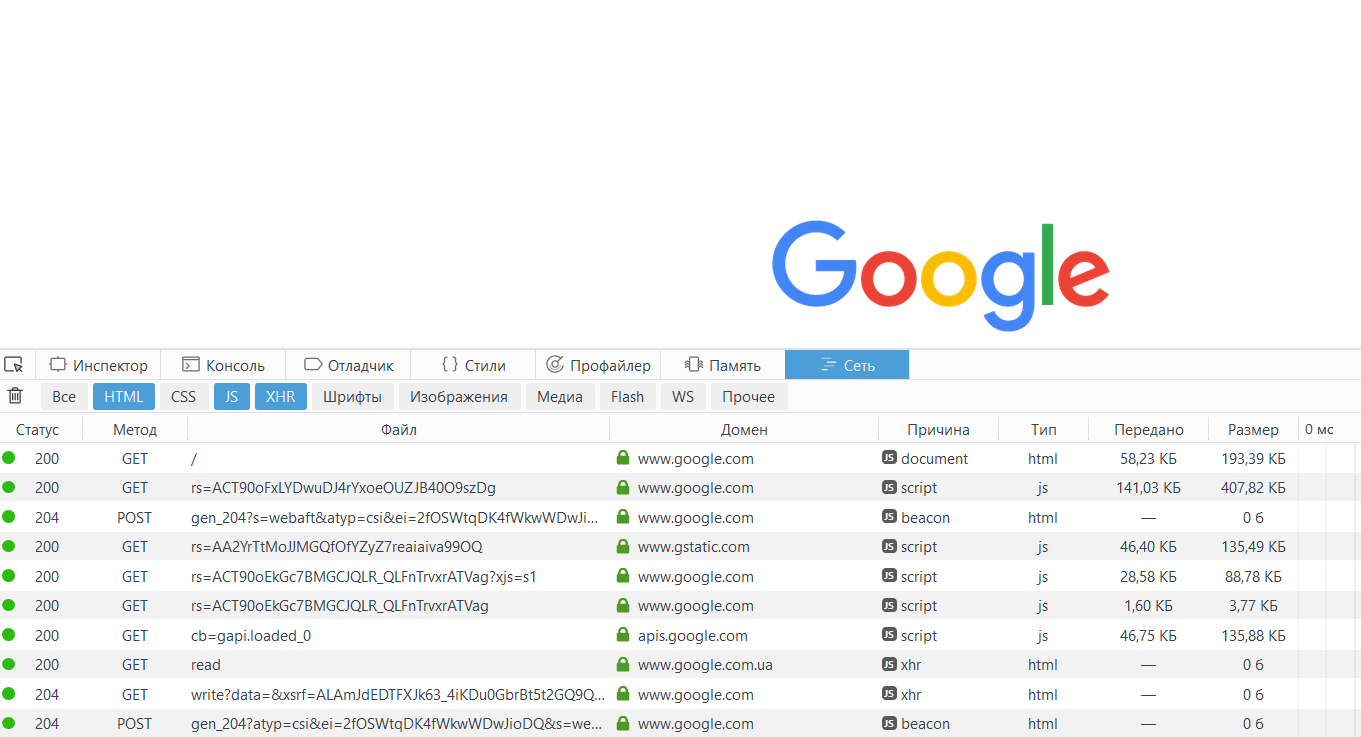Toggle off the XHR filter
Screen dimensions: 1361x737
(280, 397)
